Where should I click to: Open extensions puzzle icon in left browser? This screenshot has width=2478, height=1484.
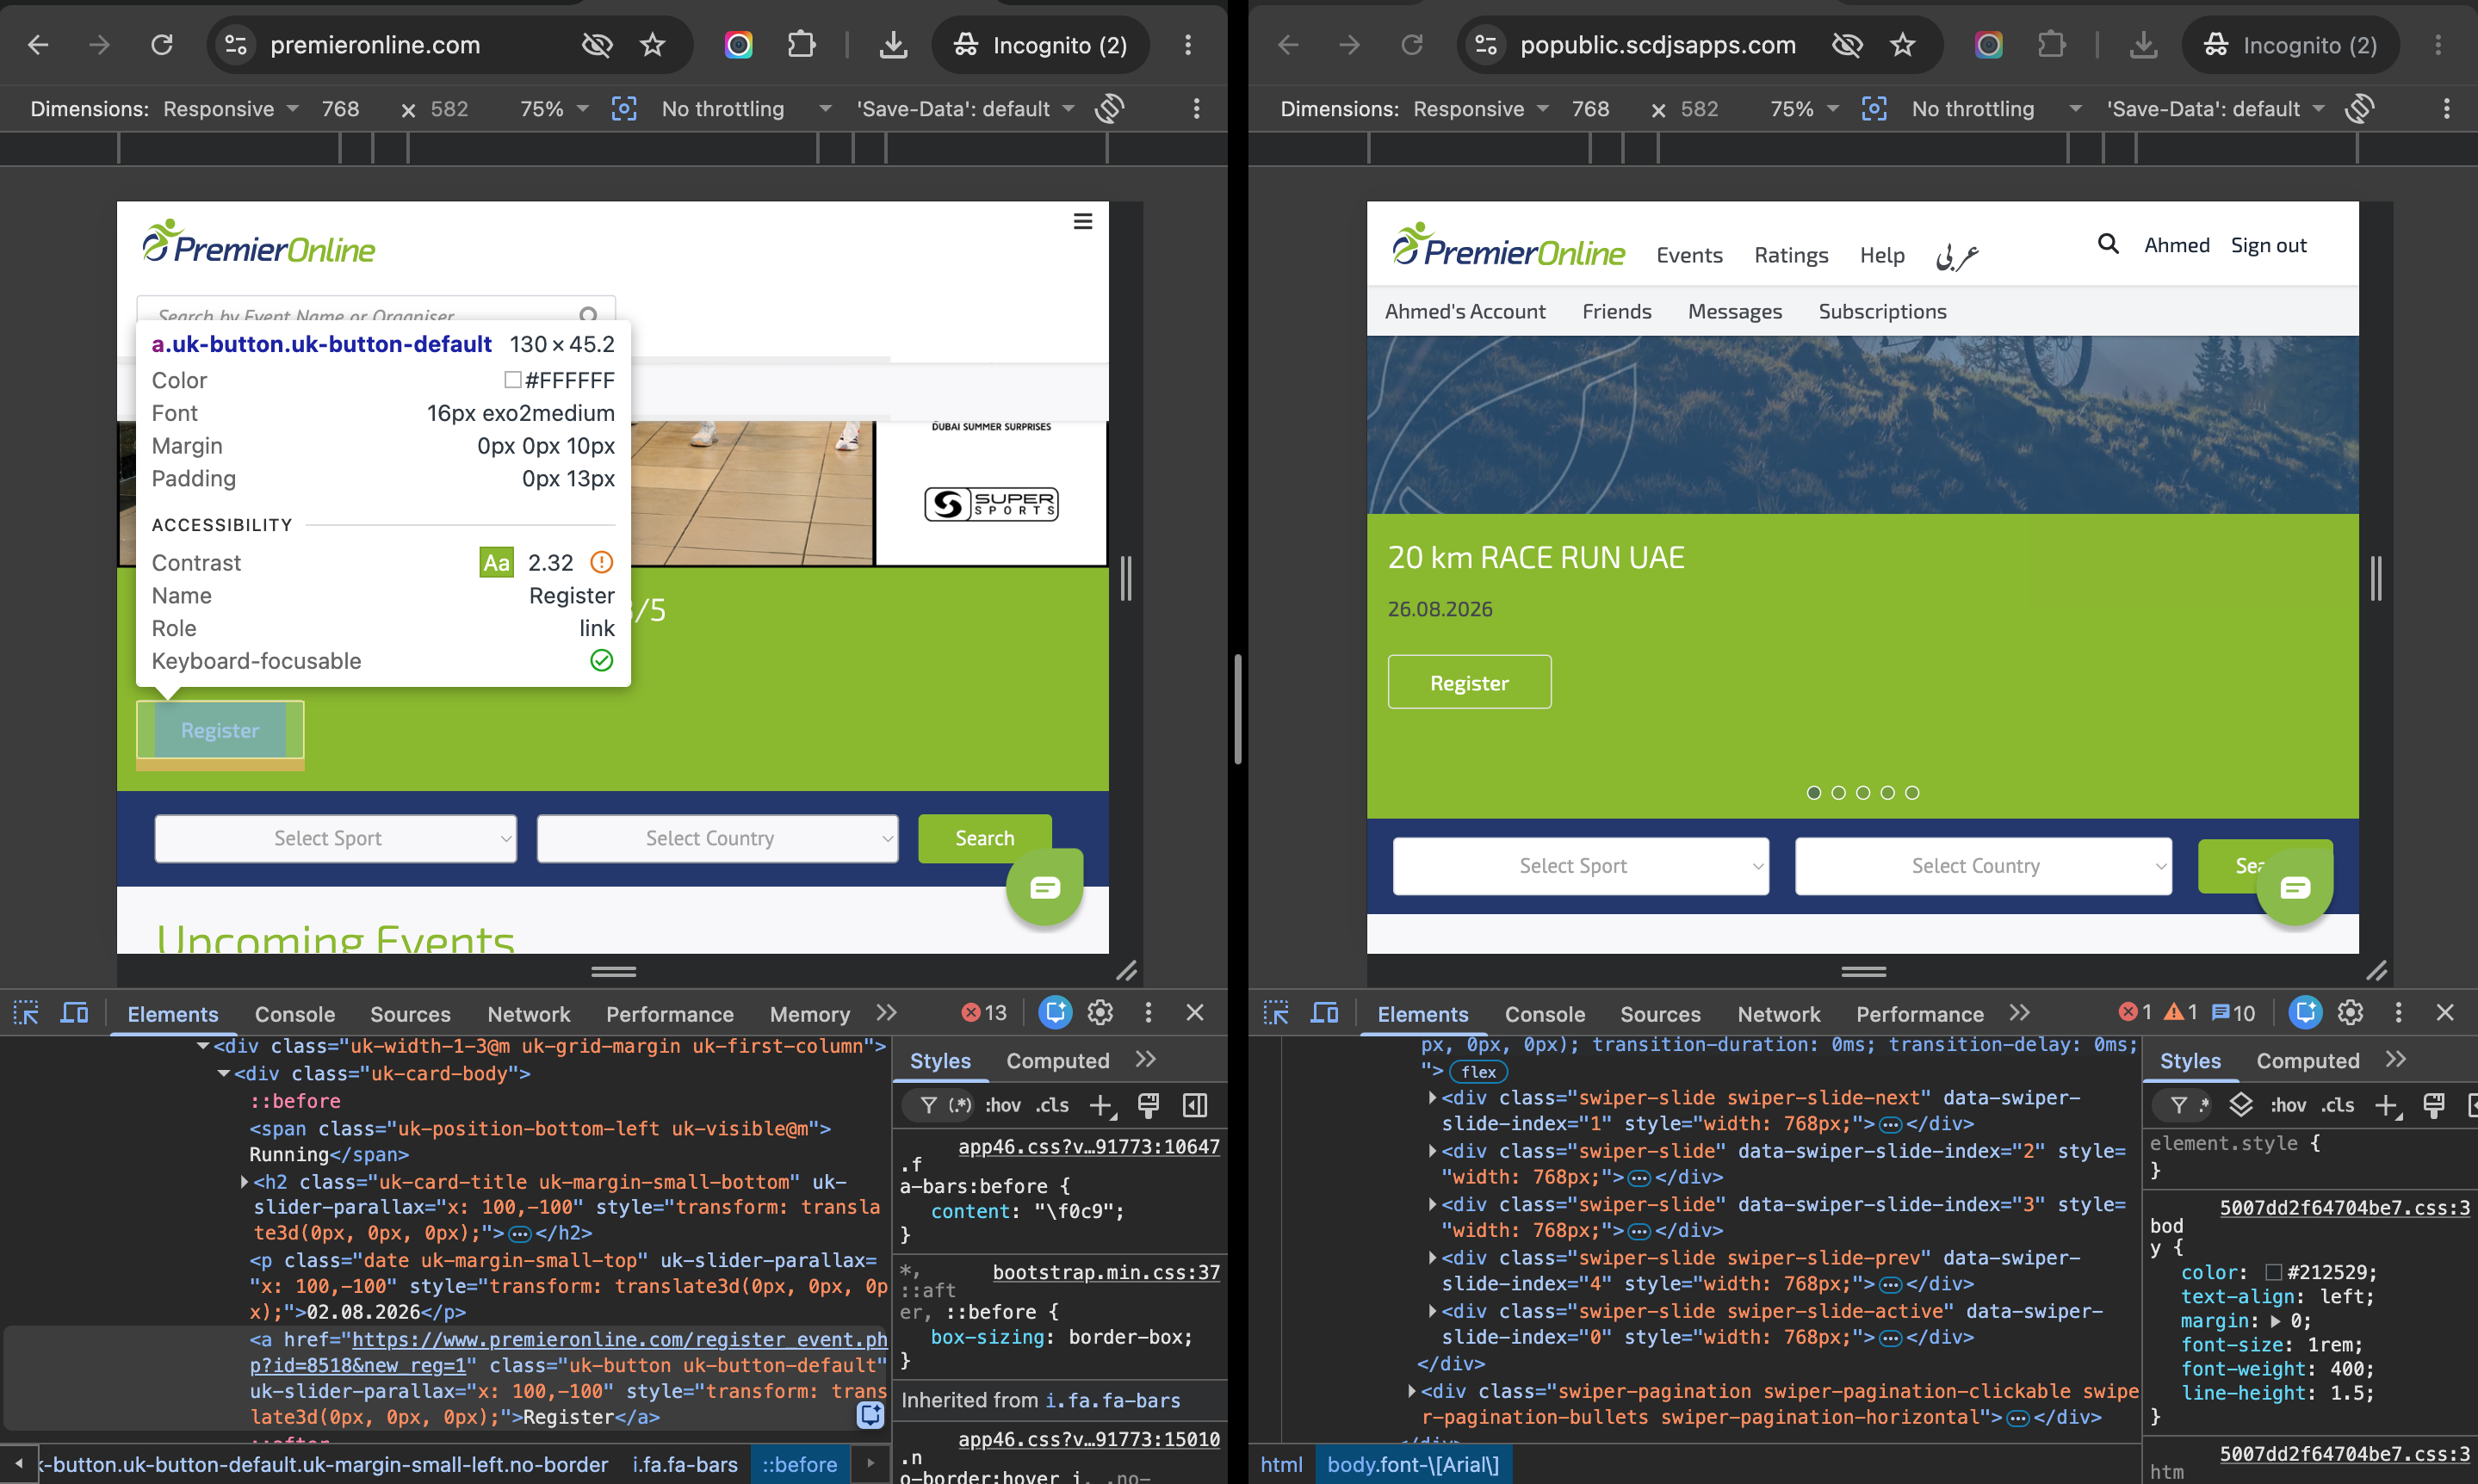801,45
